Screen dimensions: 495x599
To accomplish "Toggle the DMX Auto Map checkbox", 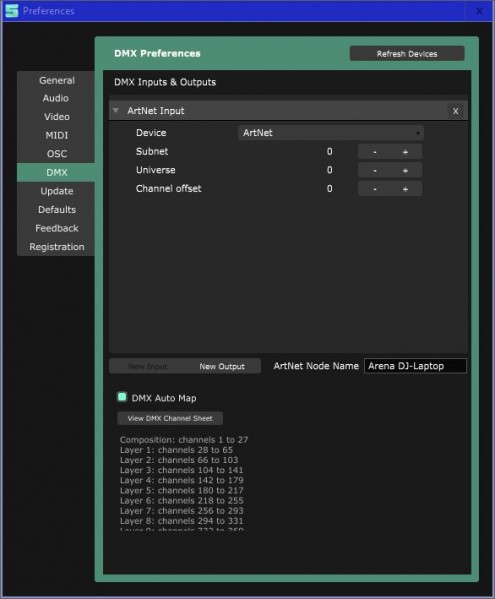I will [122, 397].
